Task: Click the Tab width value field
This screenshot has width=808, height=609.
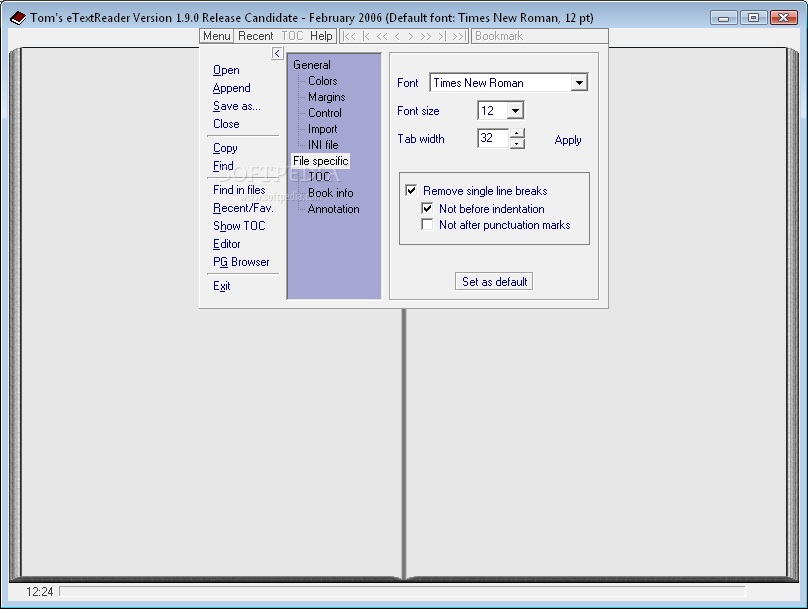Action: click(494, 138)
